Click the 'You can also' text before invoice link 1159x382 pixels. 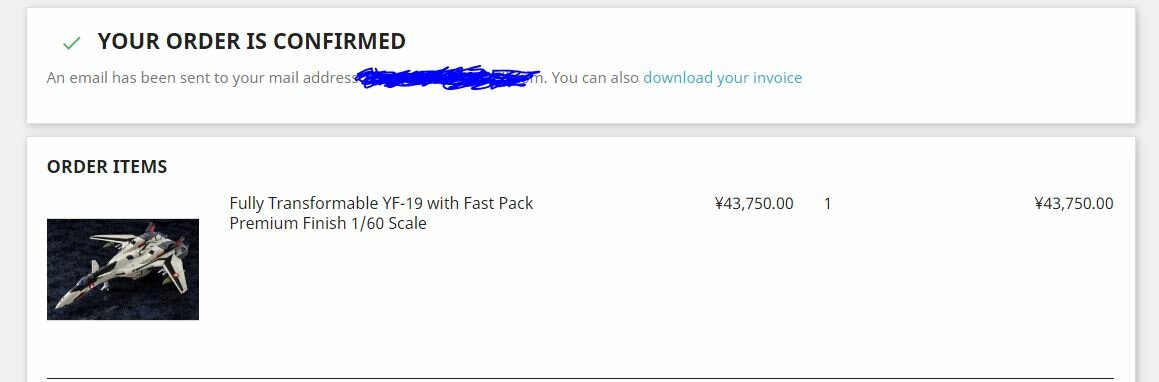coord(595,78)
